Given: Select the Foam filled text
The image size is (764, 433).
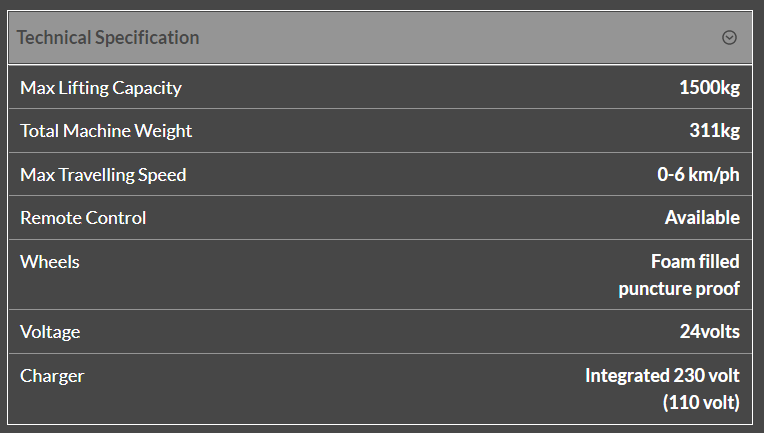Looking at the screenshot, I should (695, 262).
